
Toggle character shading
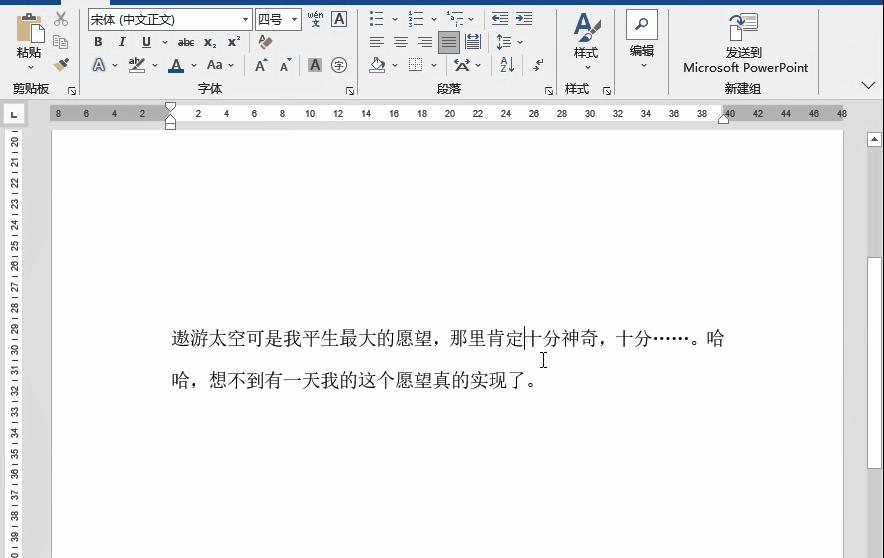[315, 65]
